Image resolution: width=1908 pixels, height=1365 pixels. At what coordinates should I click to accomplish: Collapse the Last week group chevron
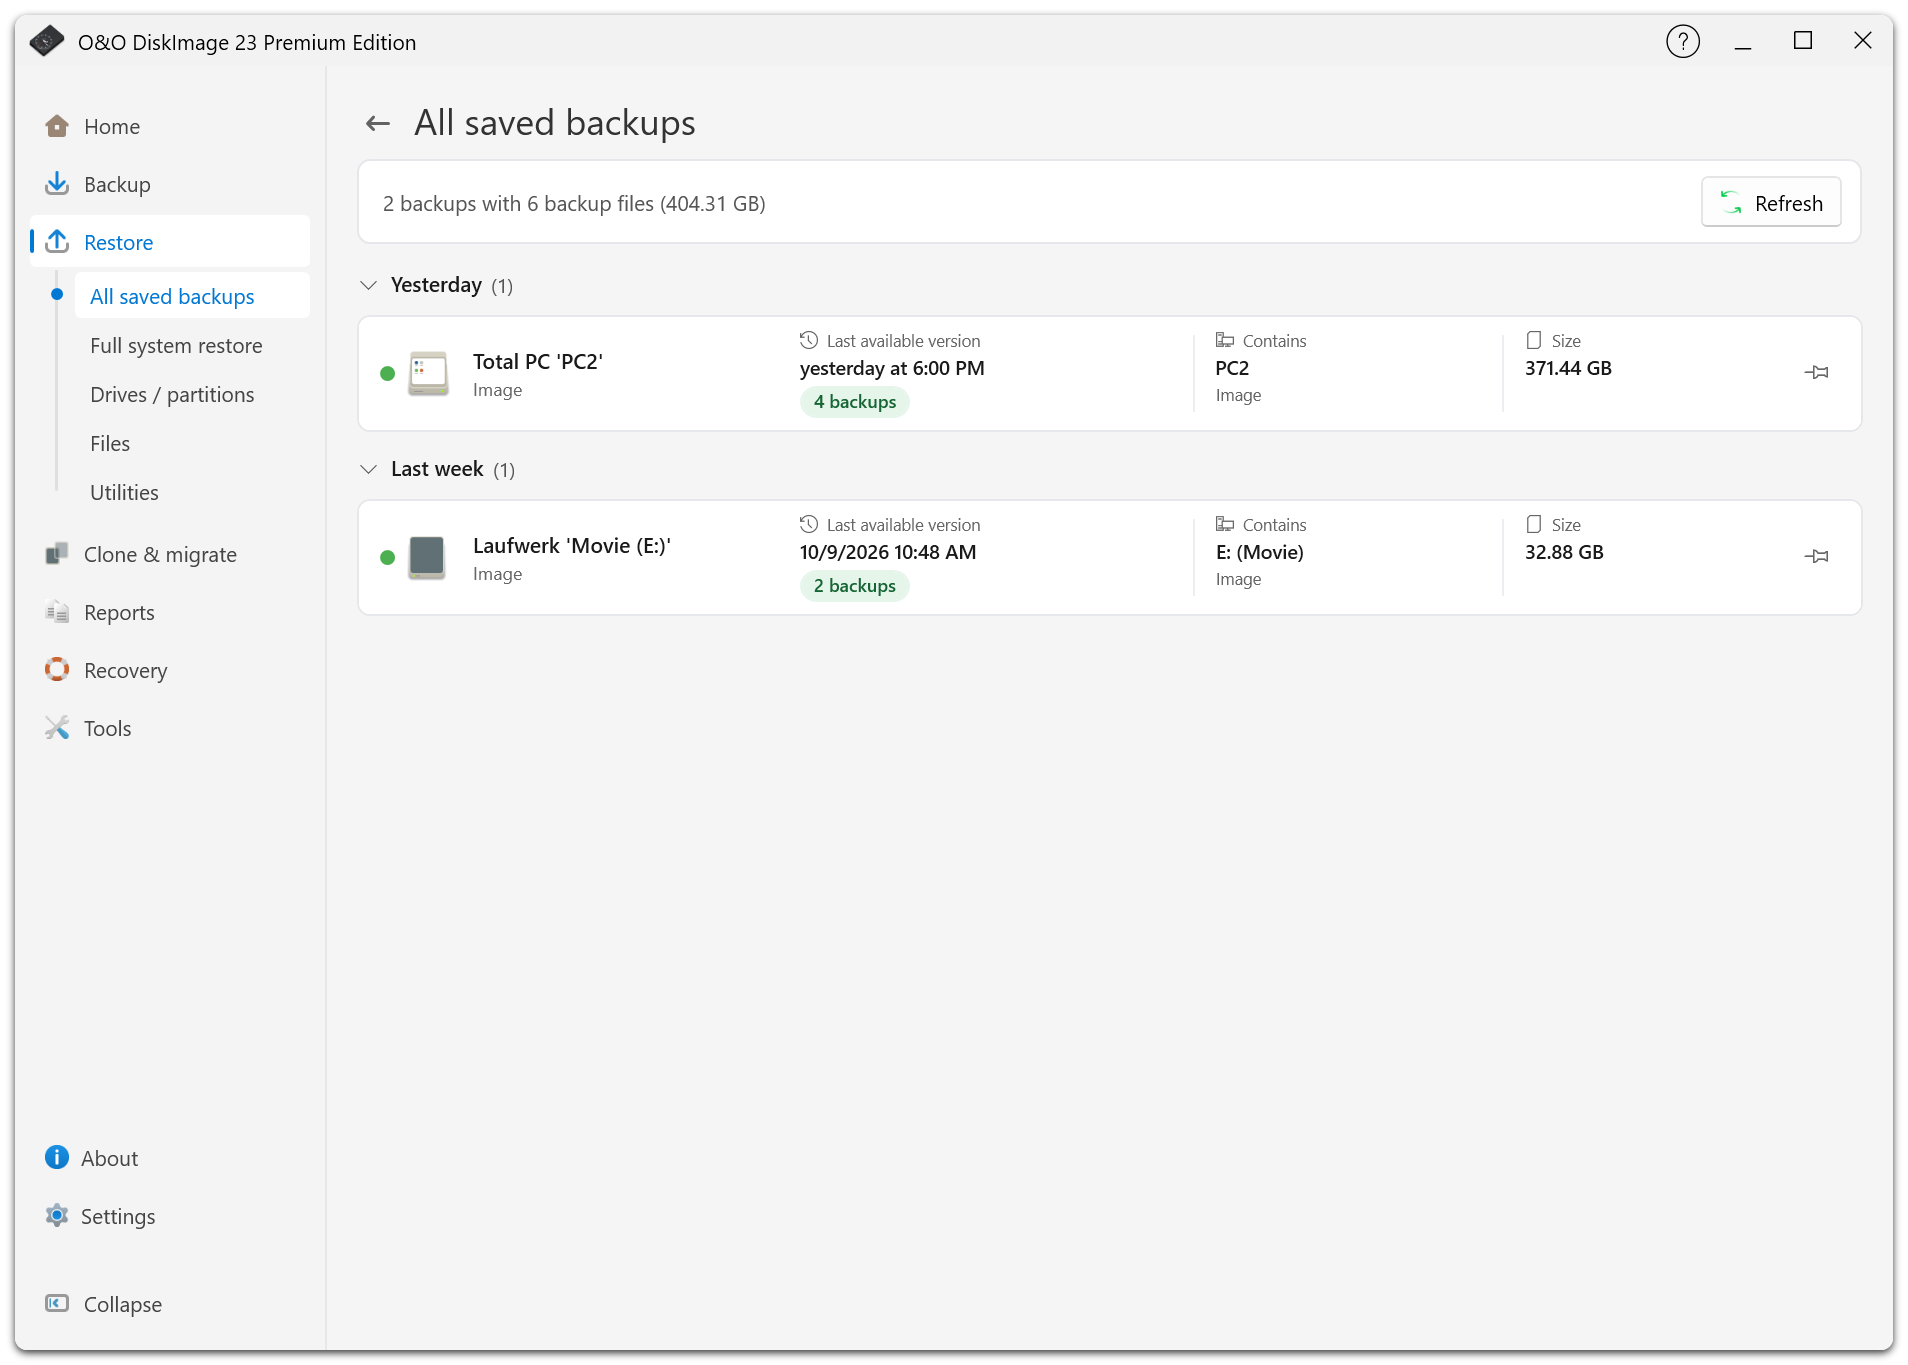coord(369,470)
